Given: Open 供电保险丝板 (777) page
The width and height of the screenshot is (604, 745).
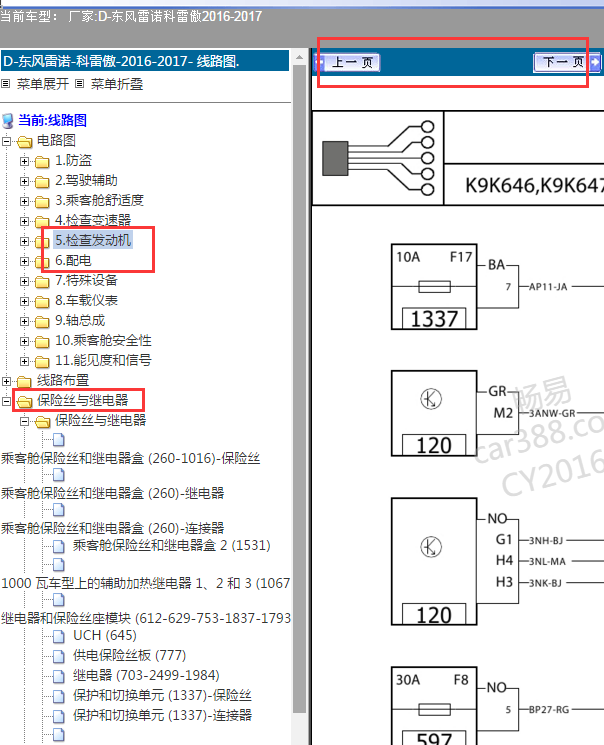Looking at the screenshot, I should (x=129, y=655).
